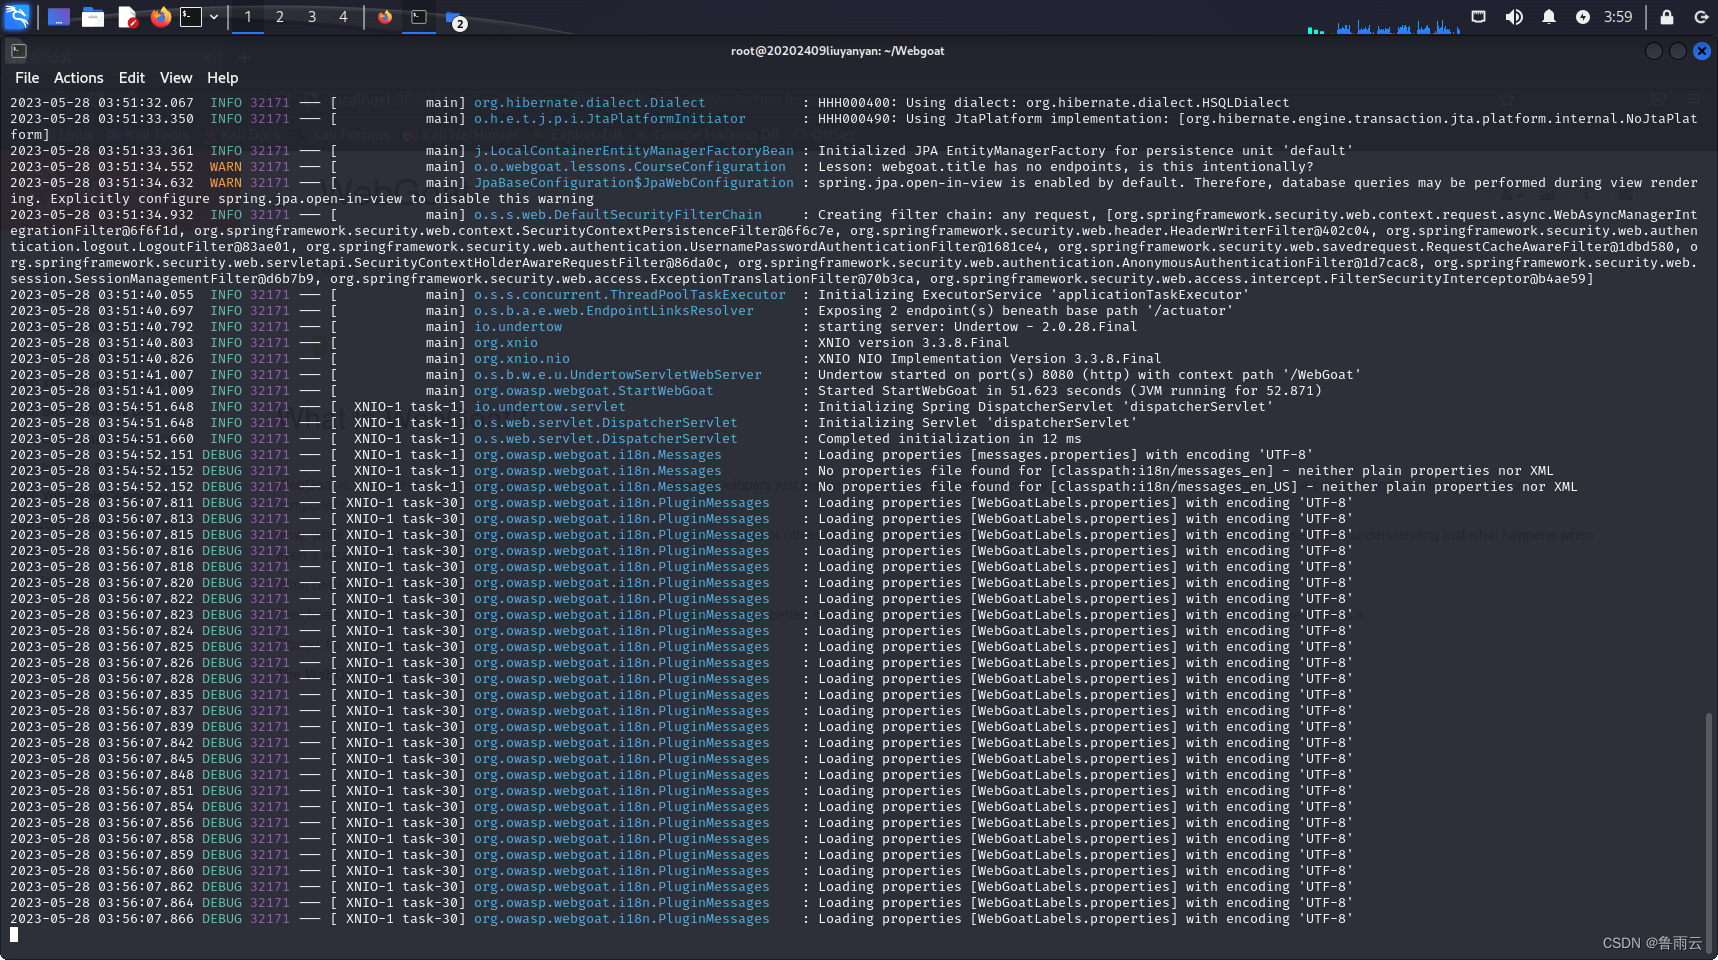Click the show desktop panel icon
The width and height of the screenshot is (1718, 960).
[59, 17]
